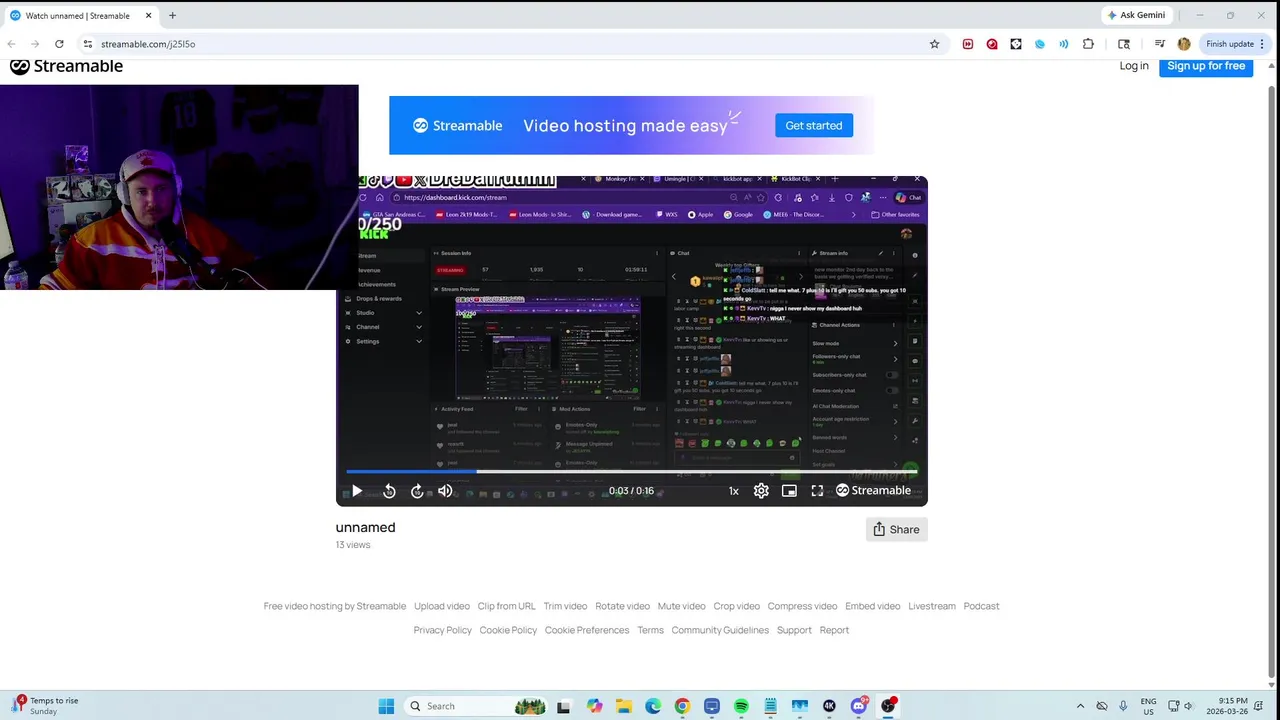Click the Log in link
The width and height of the screenshot is (1280, 720).
click(1134, 66)
